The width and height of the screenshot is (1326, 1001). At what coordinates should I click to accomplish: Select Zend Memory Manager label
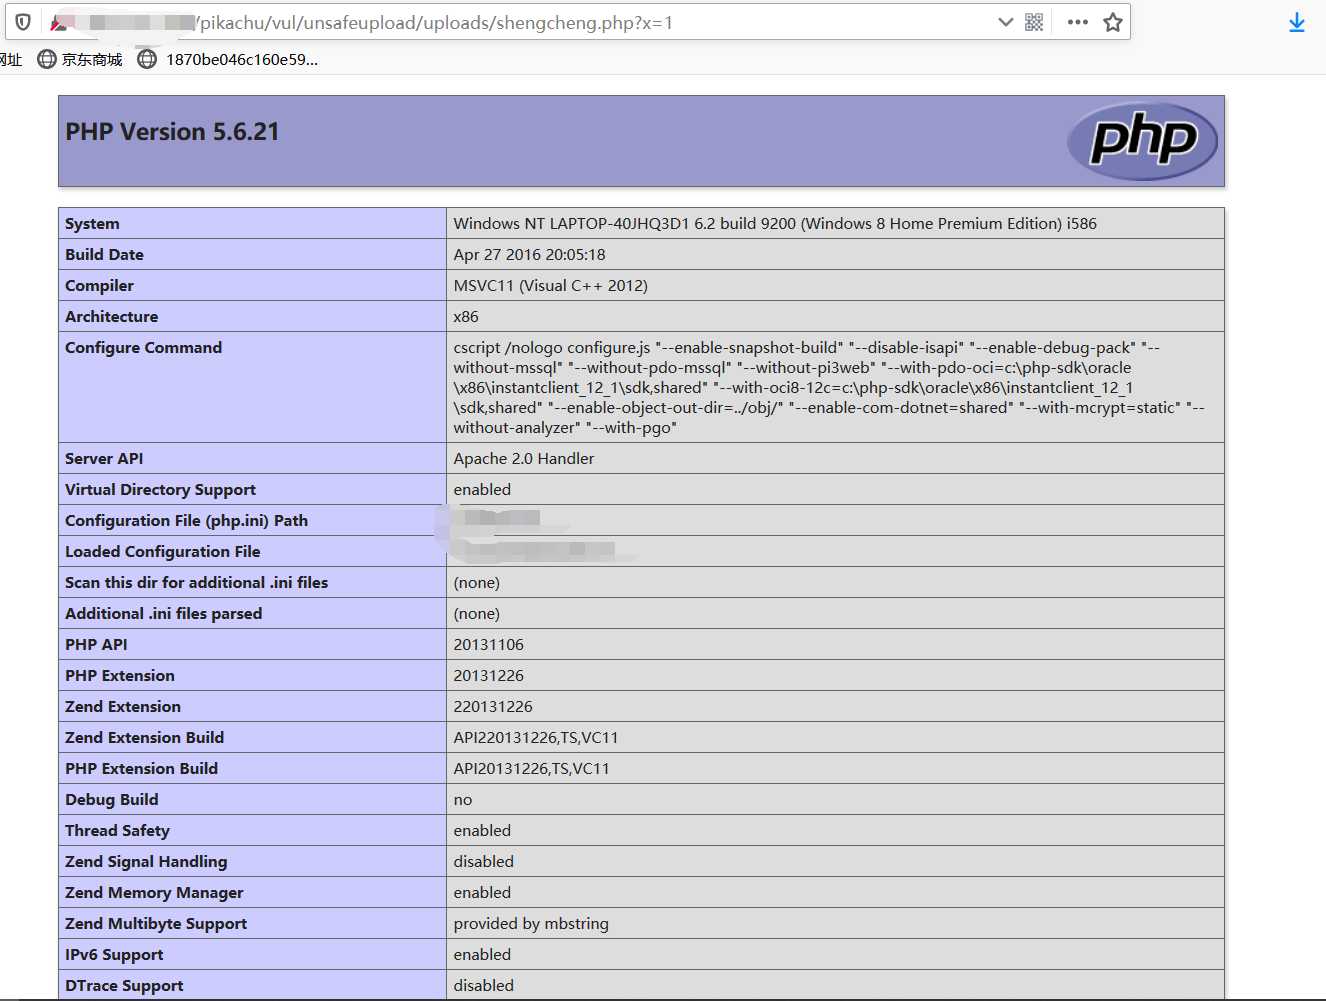coord(154,892)
